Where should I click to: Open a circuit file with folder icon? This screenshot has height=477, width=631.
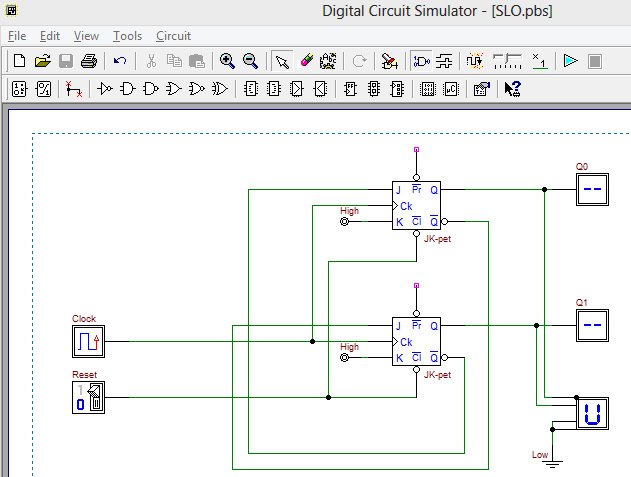click(42, 61)
